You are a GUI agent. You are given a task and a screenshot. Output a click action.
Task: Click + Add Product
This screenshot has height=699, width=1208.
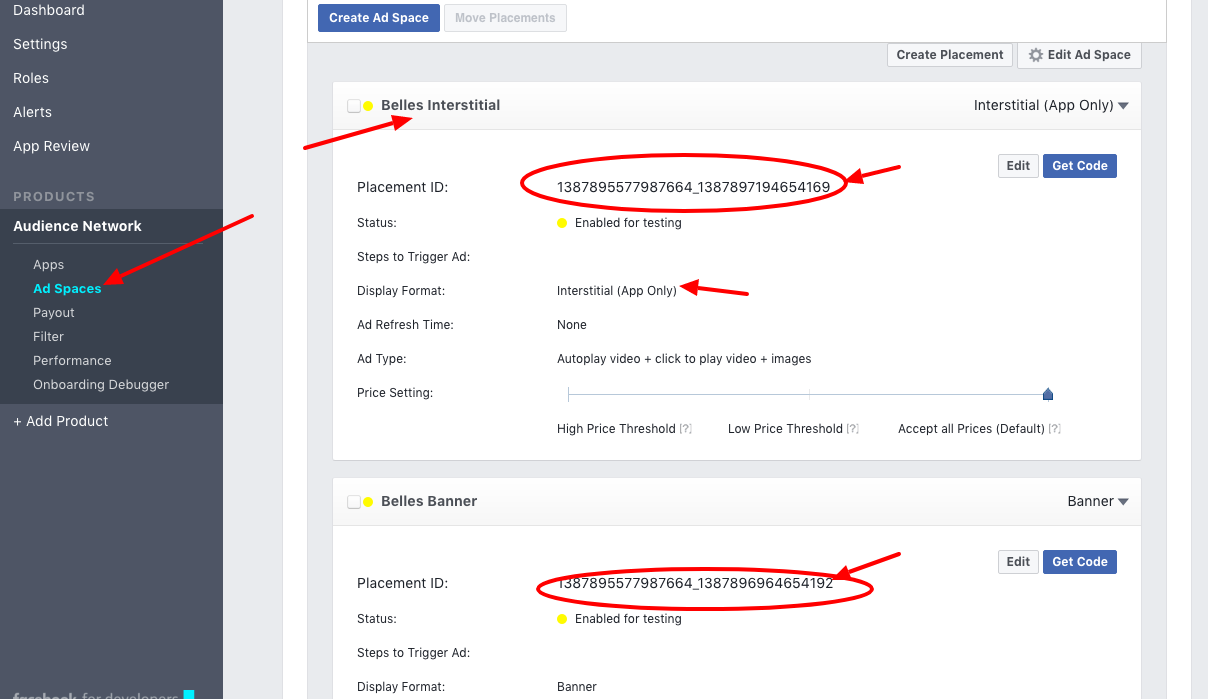coord(60,421)
